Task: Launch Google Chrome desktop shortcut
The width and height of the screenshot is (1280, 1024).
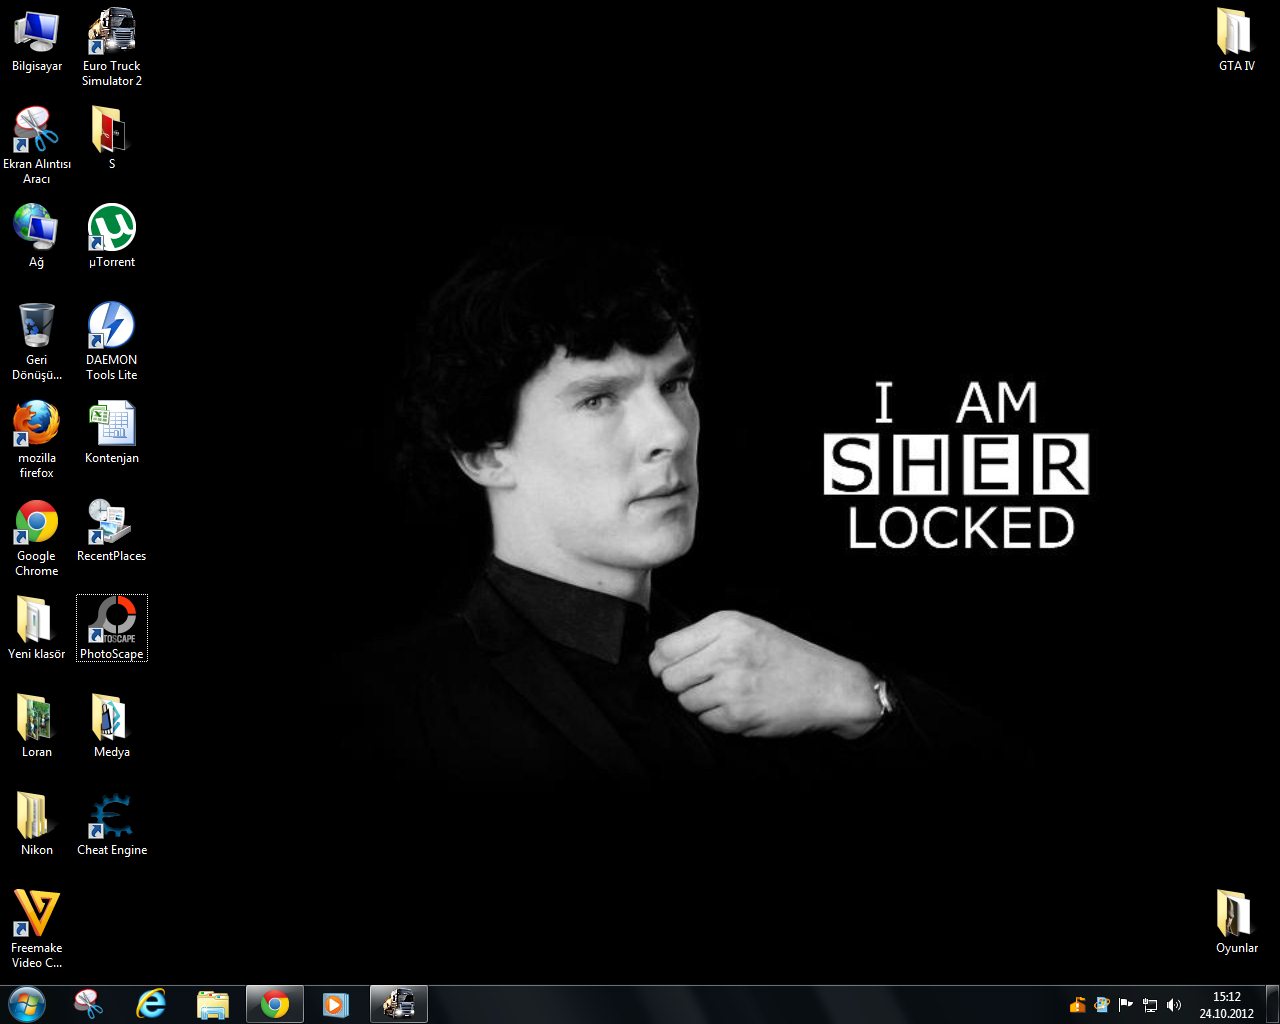Action: (37, 537)
